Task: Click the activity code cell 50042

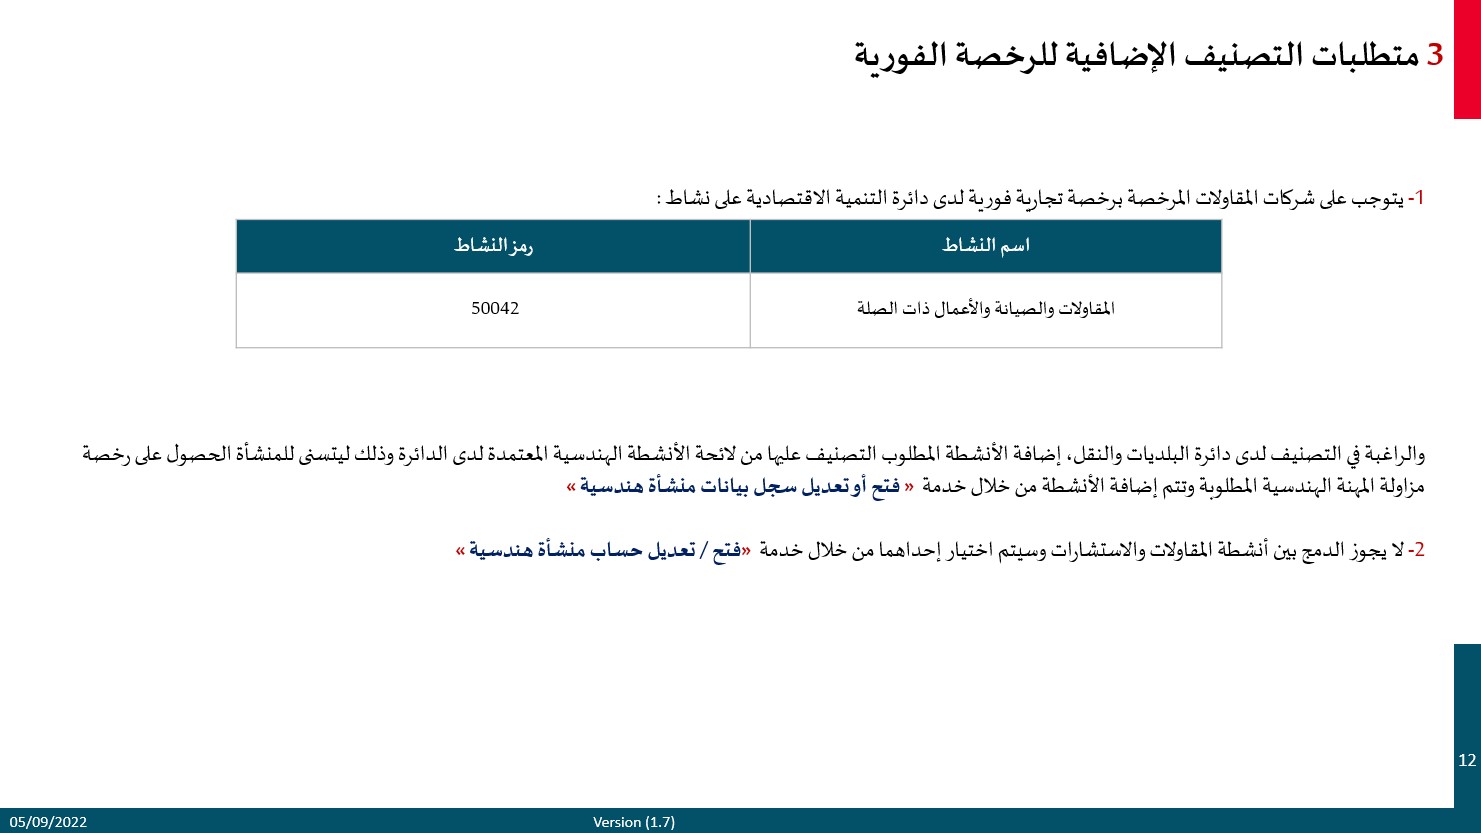Action: pyautogui.click(x=495, y=309)
